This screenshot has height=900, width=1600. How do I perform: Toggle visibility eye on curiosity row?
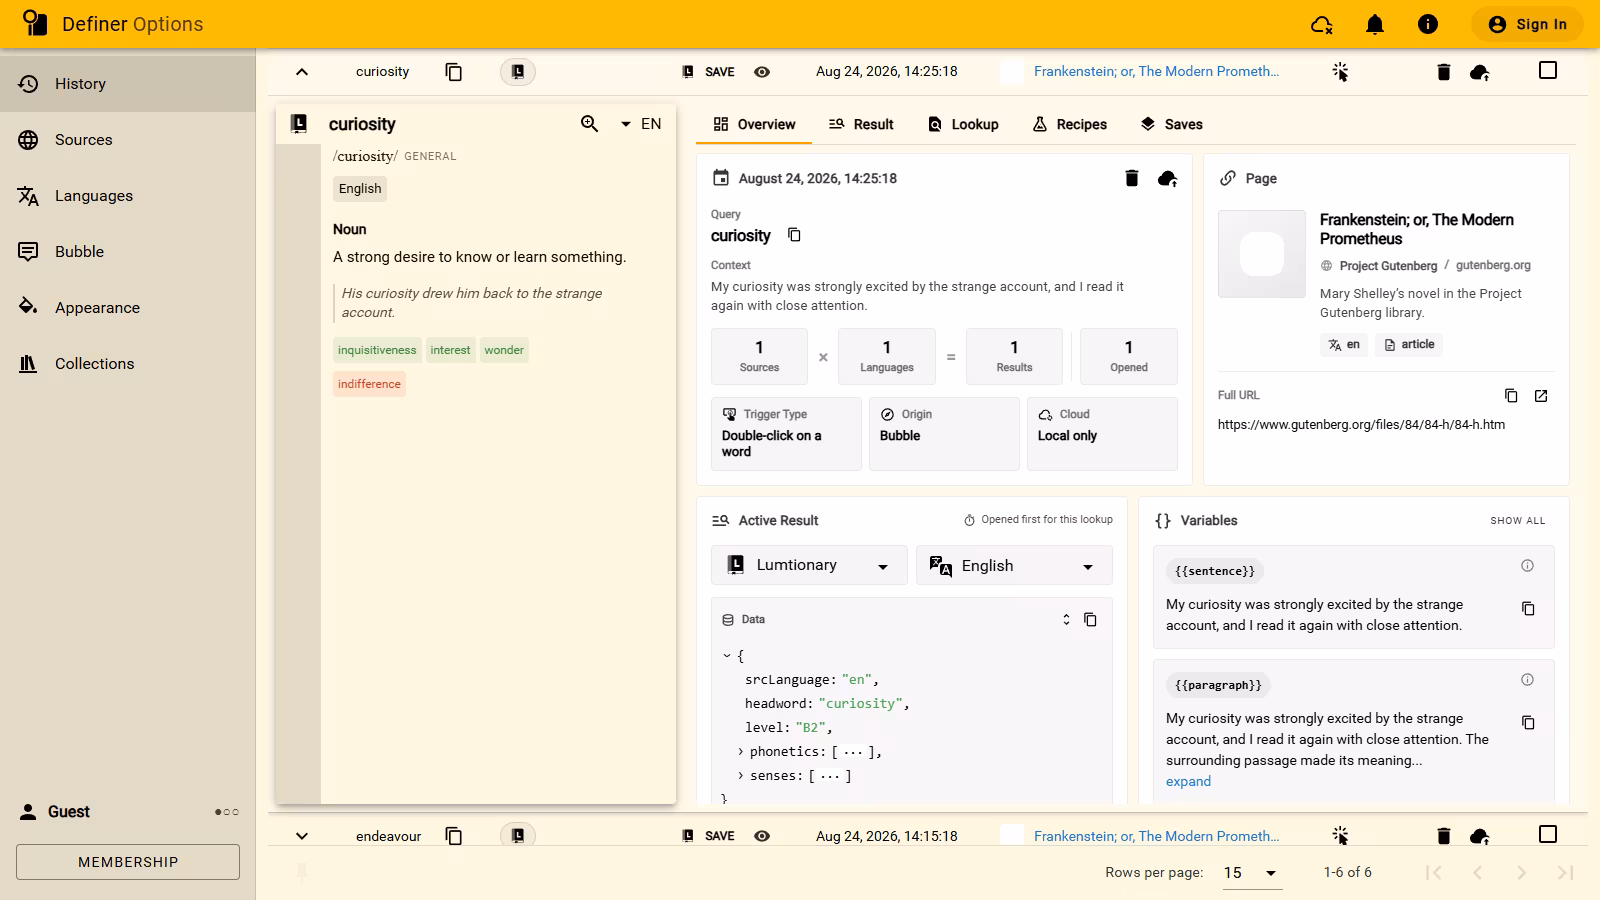click(762, 72)
